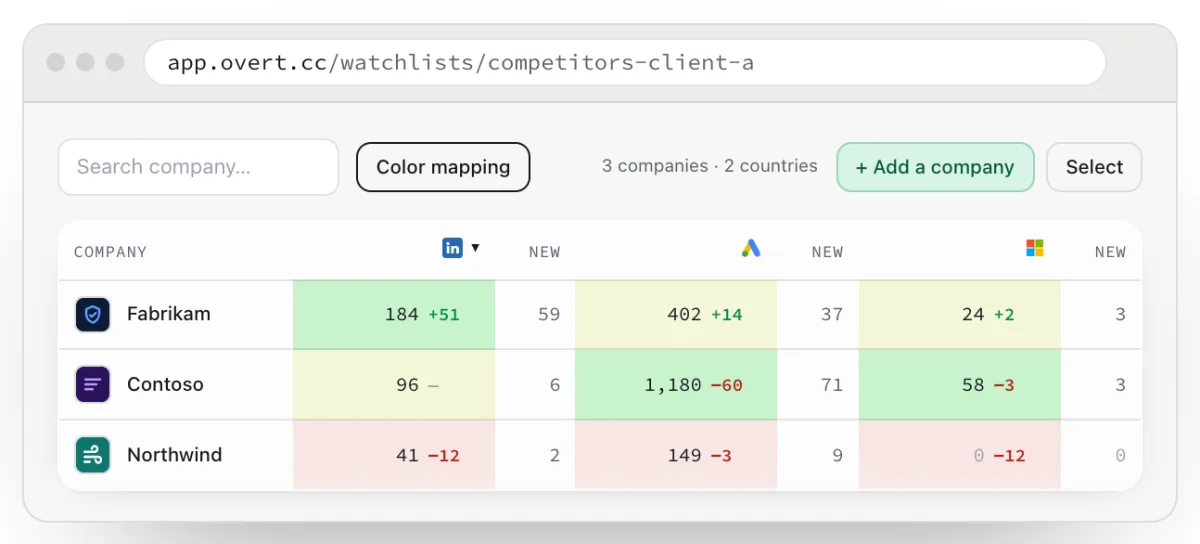Select Contoso's 1,180 −60 Google Ads cell

click(676, 385)
